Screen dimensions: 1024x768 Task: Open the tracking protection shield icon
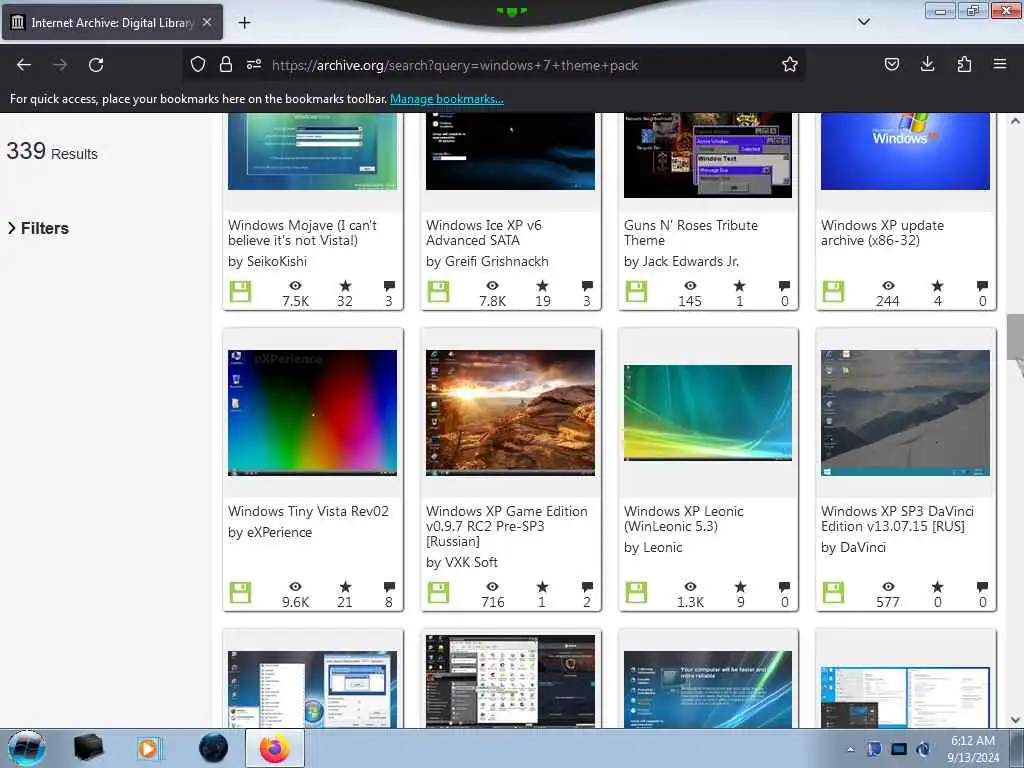click(x=198, y=64)
